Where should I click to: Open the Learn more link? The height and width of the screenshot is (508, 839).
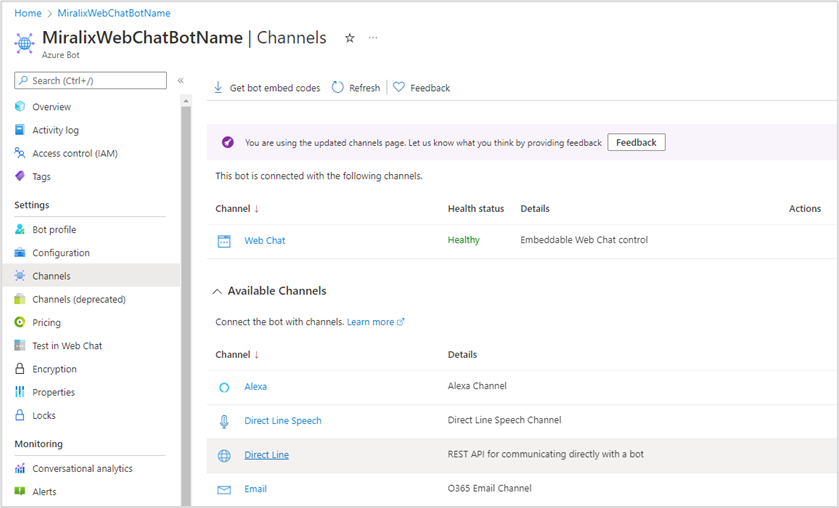[x=376, y=322]
